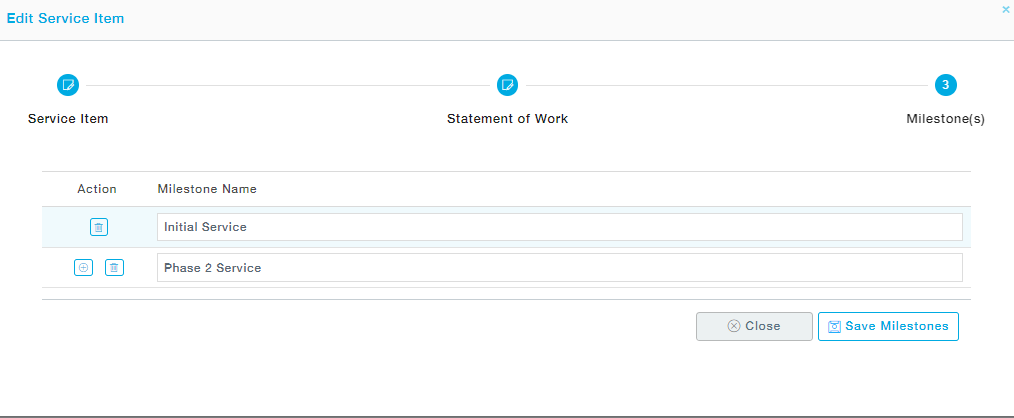1014x418 pixels.
Task: Click the disk icon on Save Milestones
Action: [x=834, y=327]
